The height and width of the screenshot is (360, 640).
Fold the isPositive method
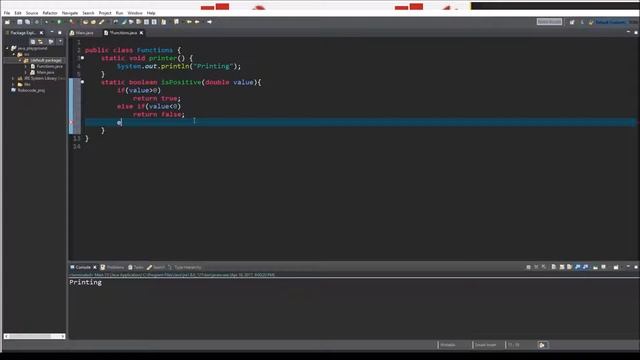click(x=82, y=82)
